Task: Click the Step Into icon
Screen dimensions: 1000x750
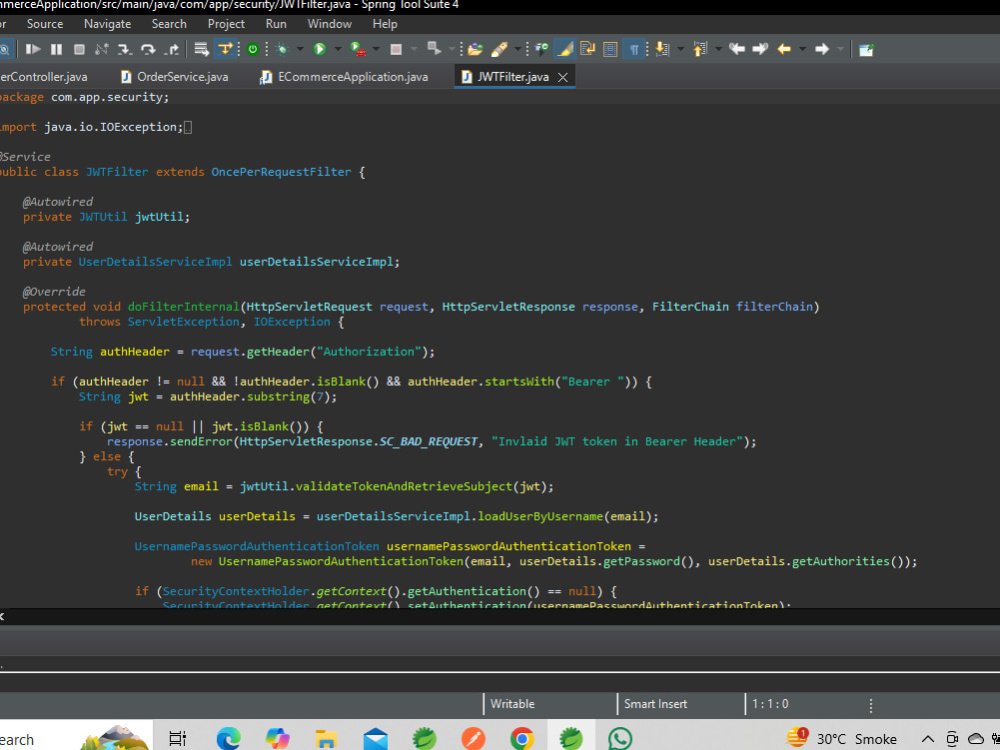Action: tap(124, 49)
